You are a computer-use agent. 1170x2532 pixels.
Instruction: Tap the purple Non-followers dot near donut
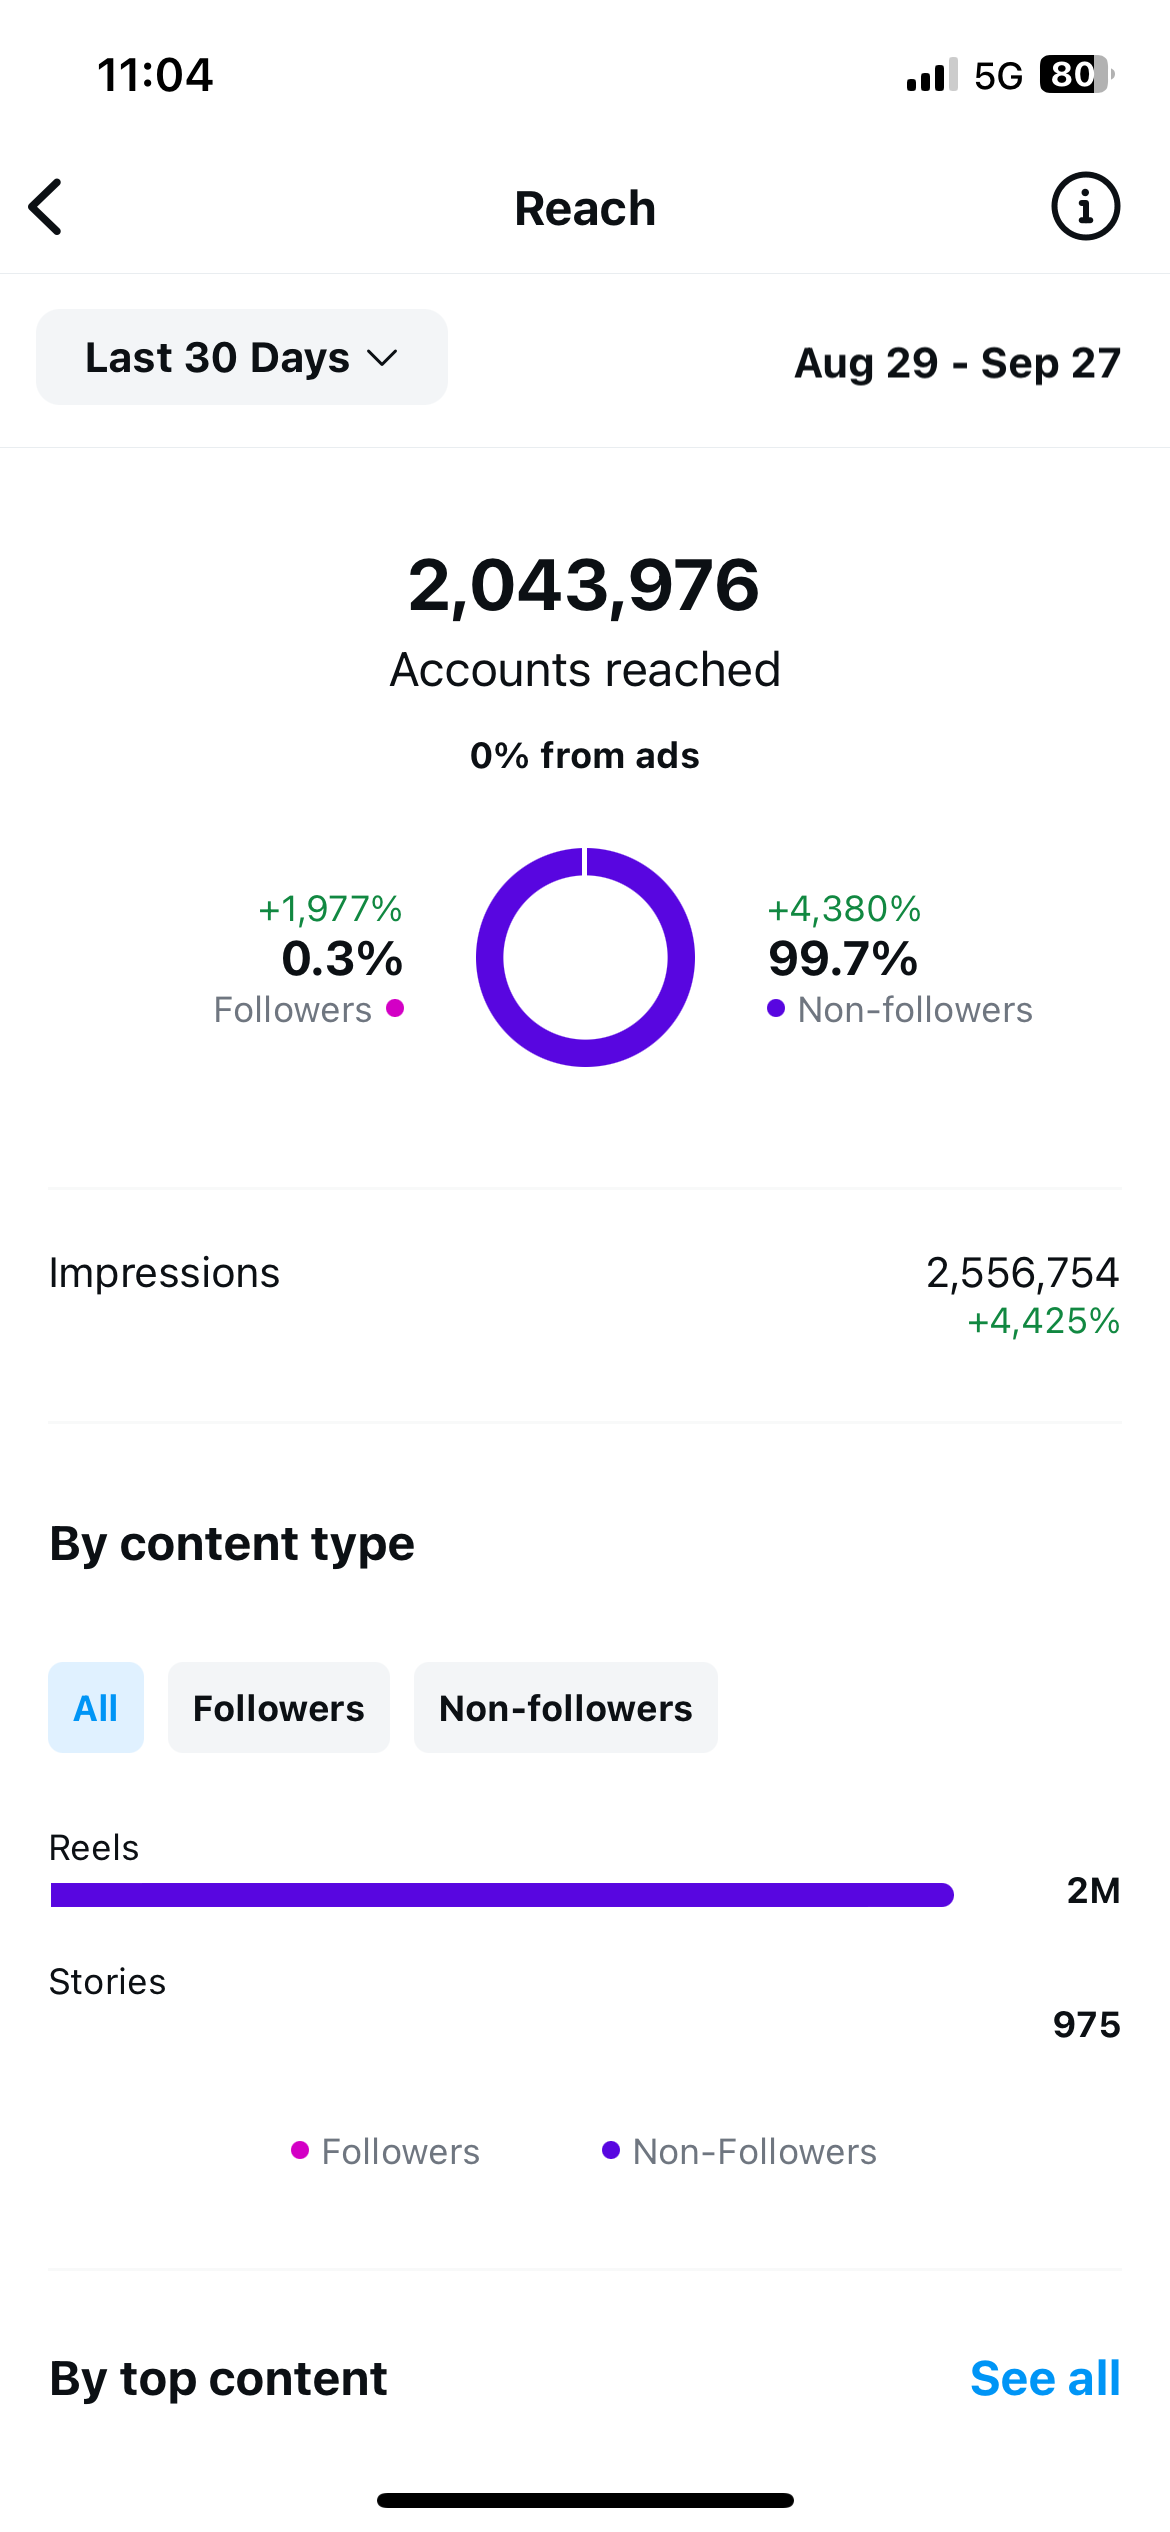tap(776, 1008)
